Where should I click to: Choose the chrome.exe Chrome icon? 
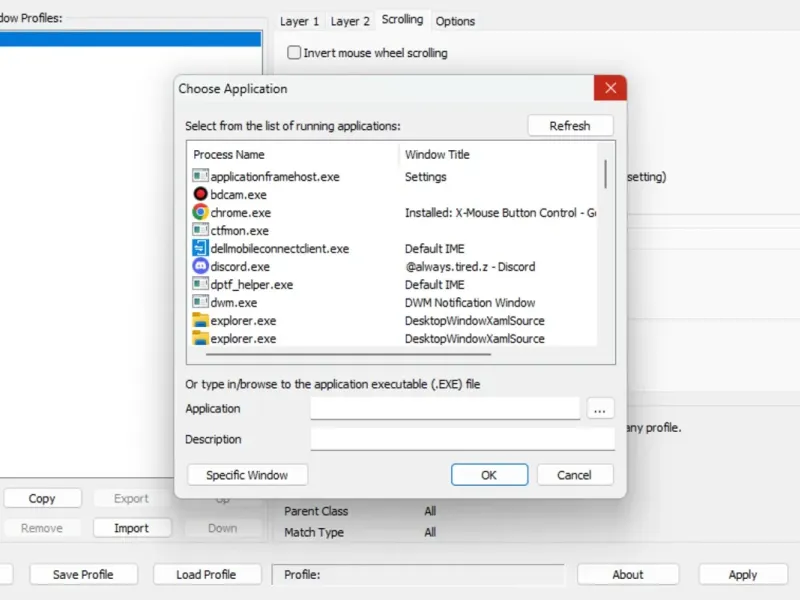[x=200, y=212]
